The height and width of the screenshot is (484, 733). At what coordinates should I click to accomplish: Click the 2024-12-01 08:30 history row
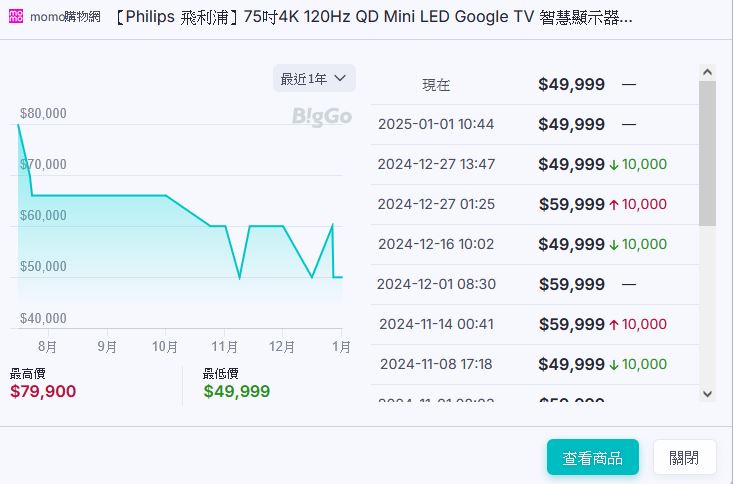(534, 284)
